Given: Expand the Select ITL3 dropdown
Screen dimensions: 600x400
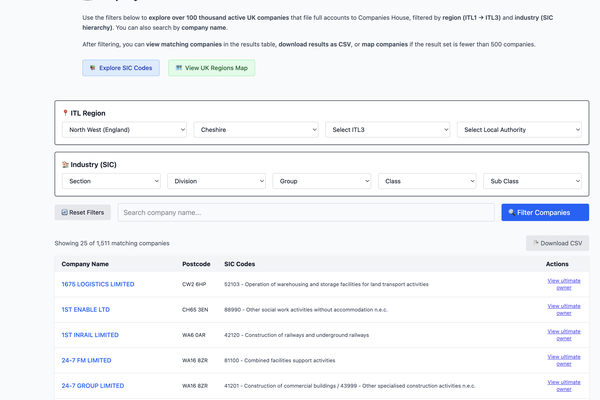Looking at the screenshot, I should [387, 129].
